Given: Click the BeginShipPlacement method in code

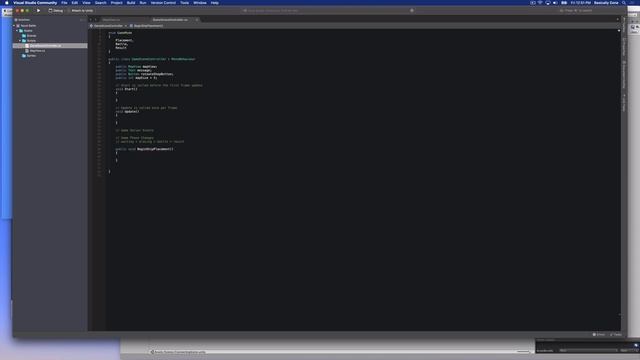Looking at the screenshot, I should [155, 149].
